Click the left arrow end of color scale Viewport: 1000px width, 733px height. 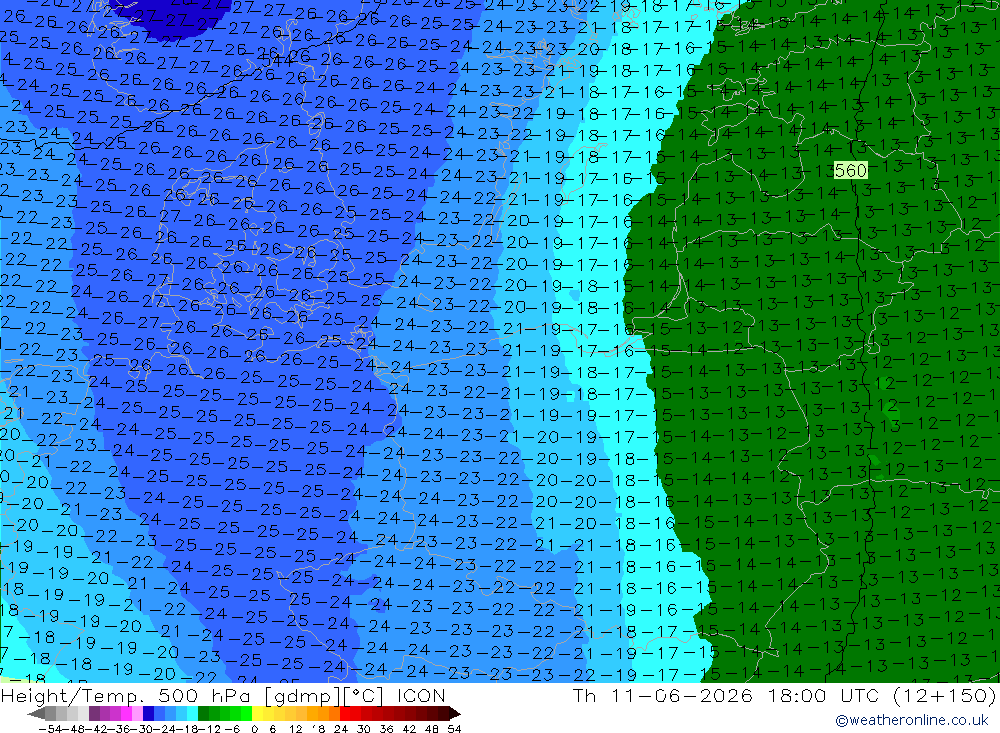click(x=36, y=714)
